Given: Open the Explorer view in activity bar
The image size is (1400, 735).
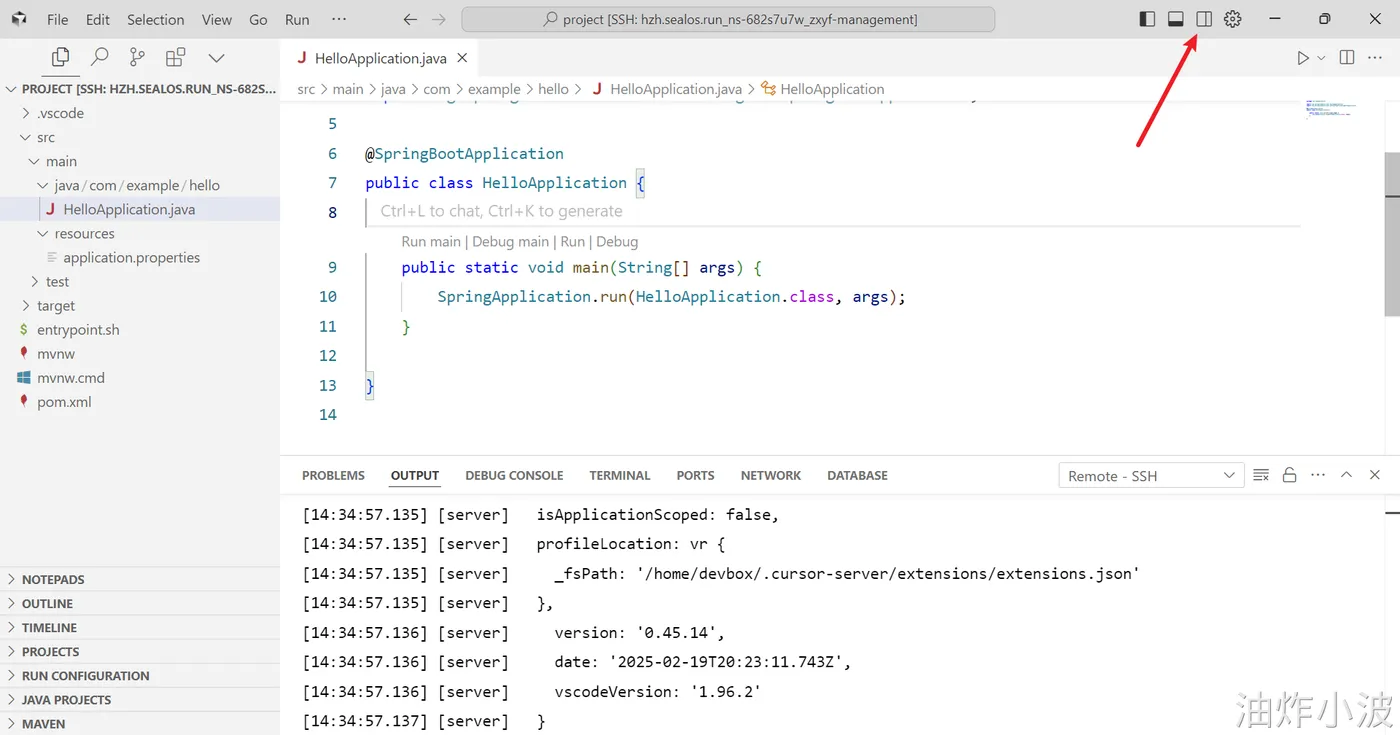Looking at the screenshot, I should tap(61, 58).
